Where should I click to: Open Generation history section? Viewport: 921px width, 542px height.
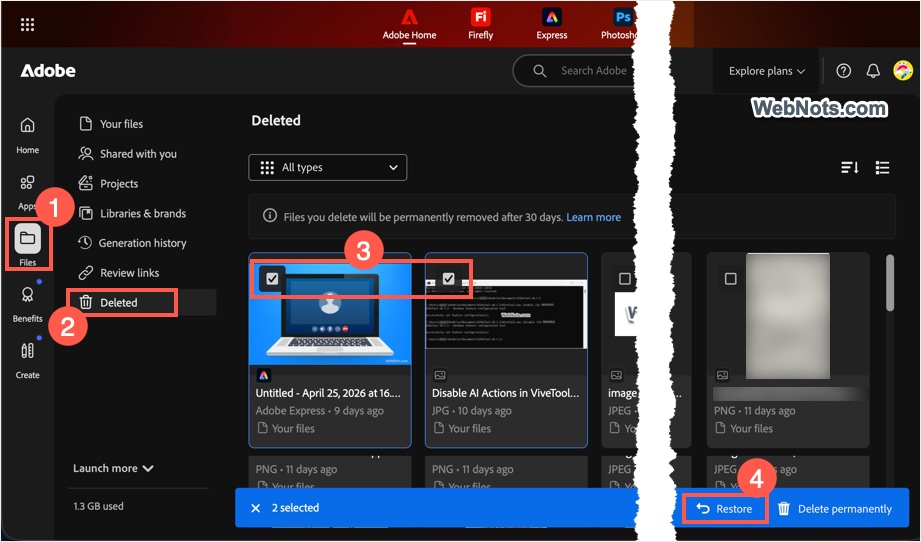click(132, 243)
